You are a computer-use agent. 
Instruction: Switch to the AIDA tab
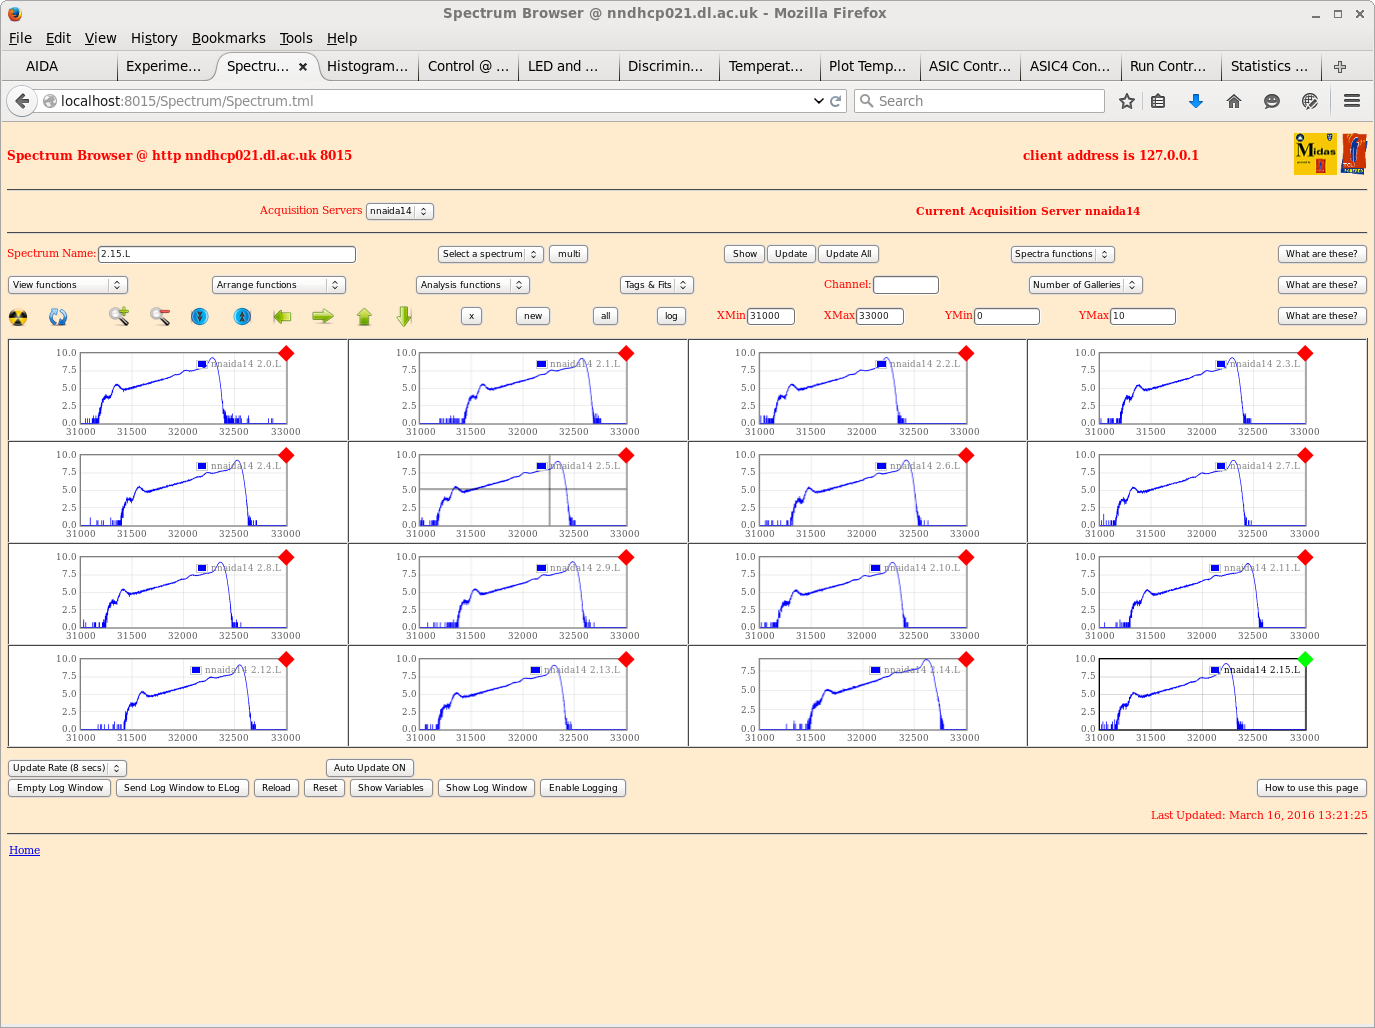coord(42,66)
